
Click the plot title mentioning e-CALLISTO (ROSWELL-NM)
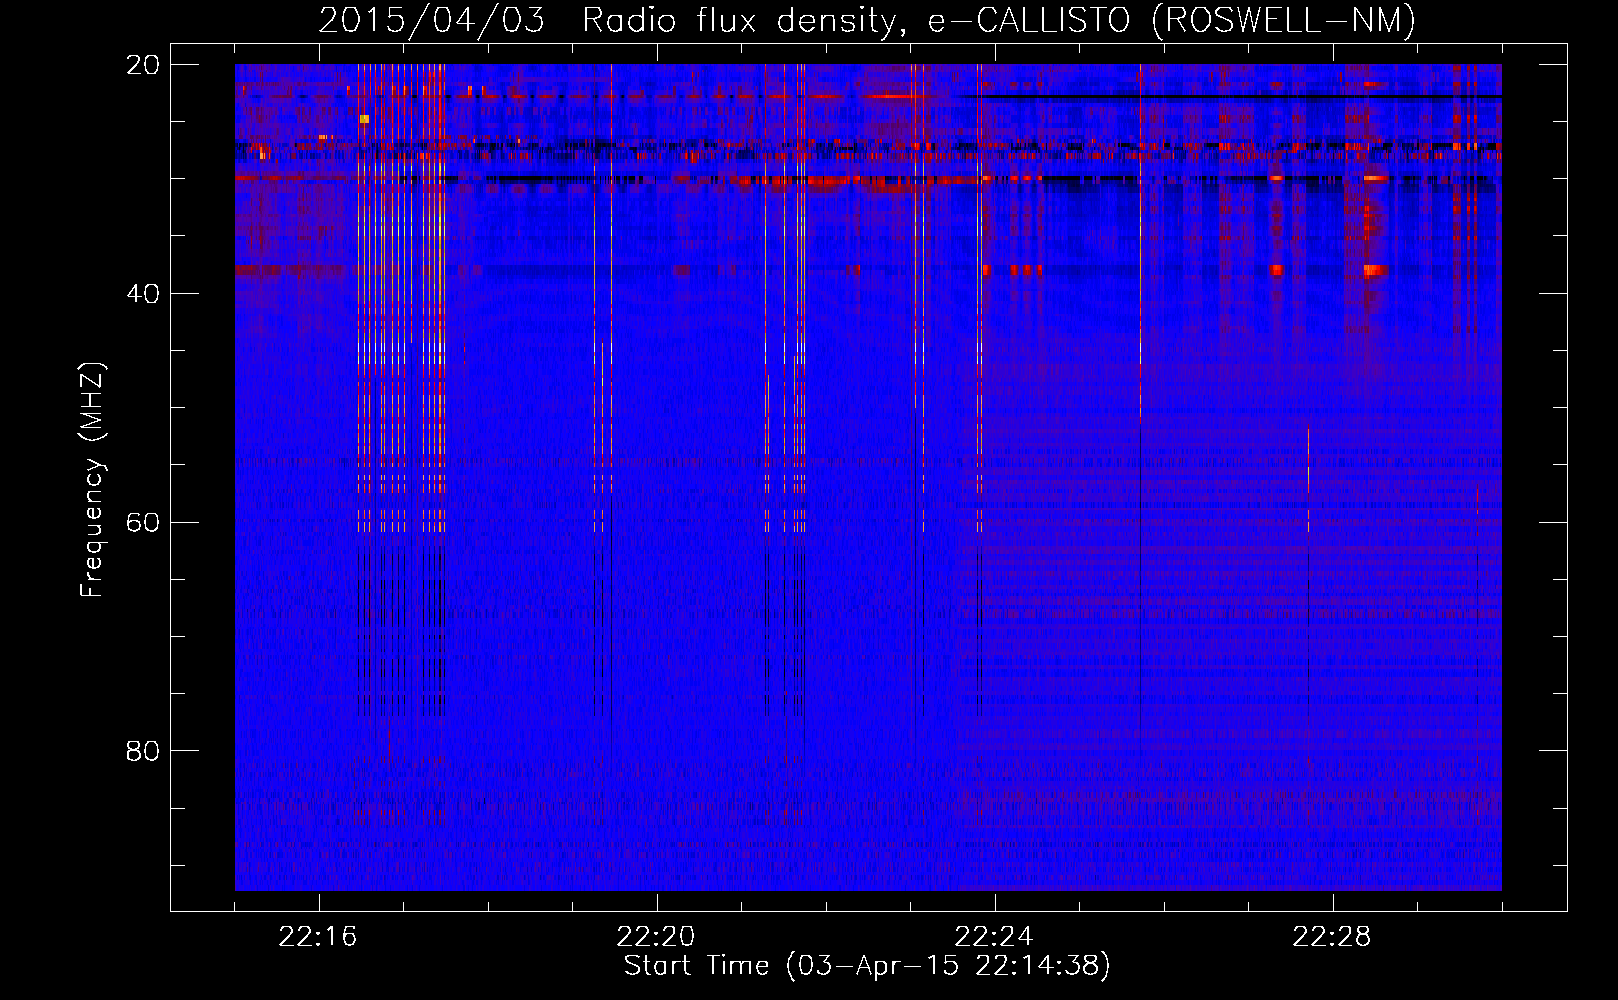point(867,20)
